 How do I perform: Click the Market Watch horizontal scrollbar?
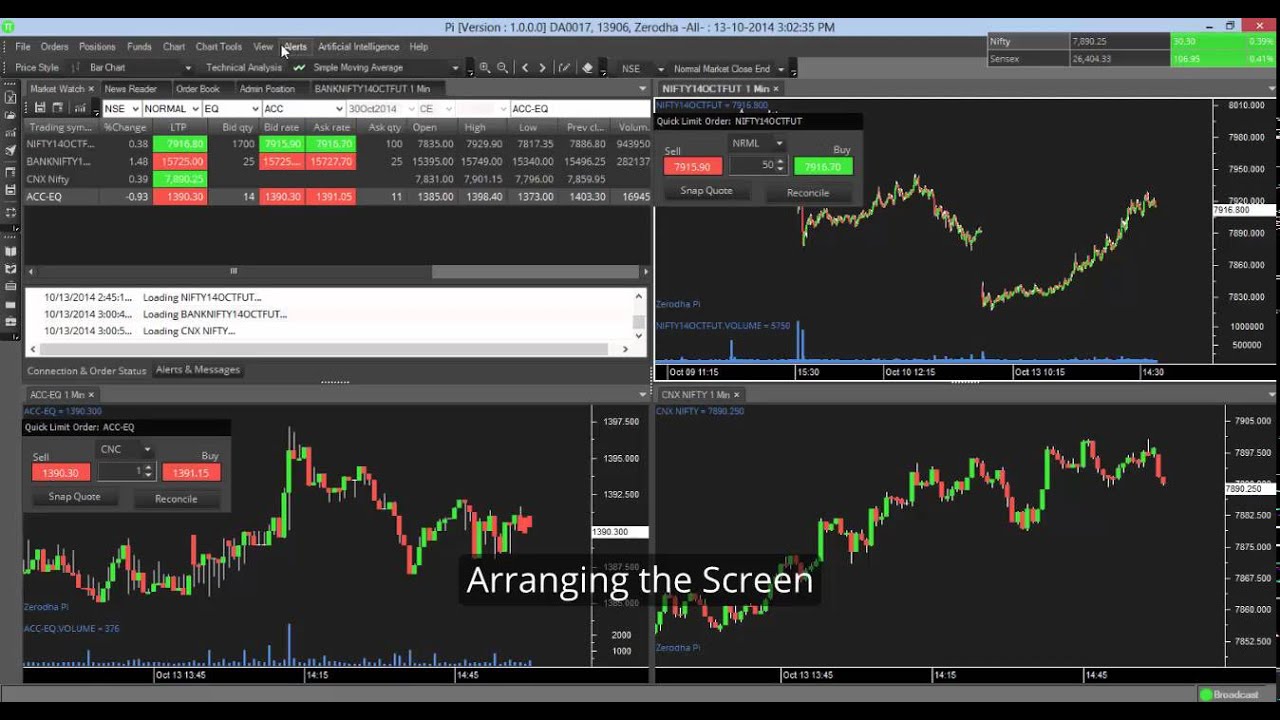click(336, 271)
